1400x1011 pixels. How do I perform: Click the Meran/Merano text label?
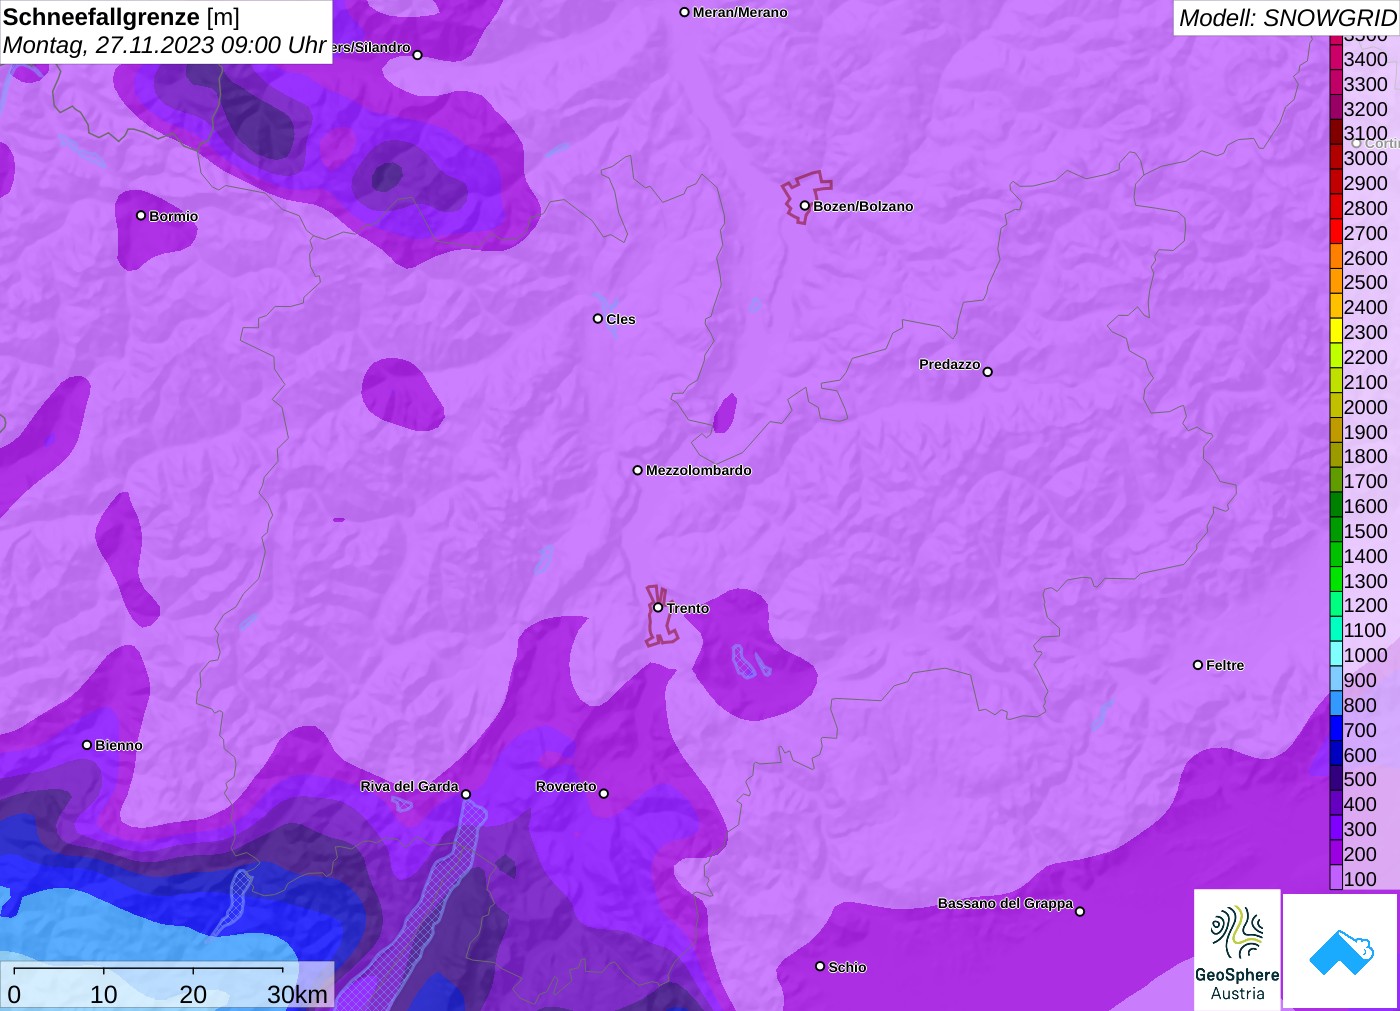point(740,12)
